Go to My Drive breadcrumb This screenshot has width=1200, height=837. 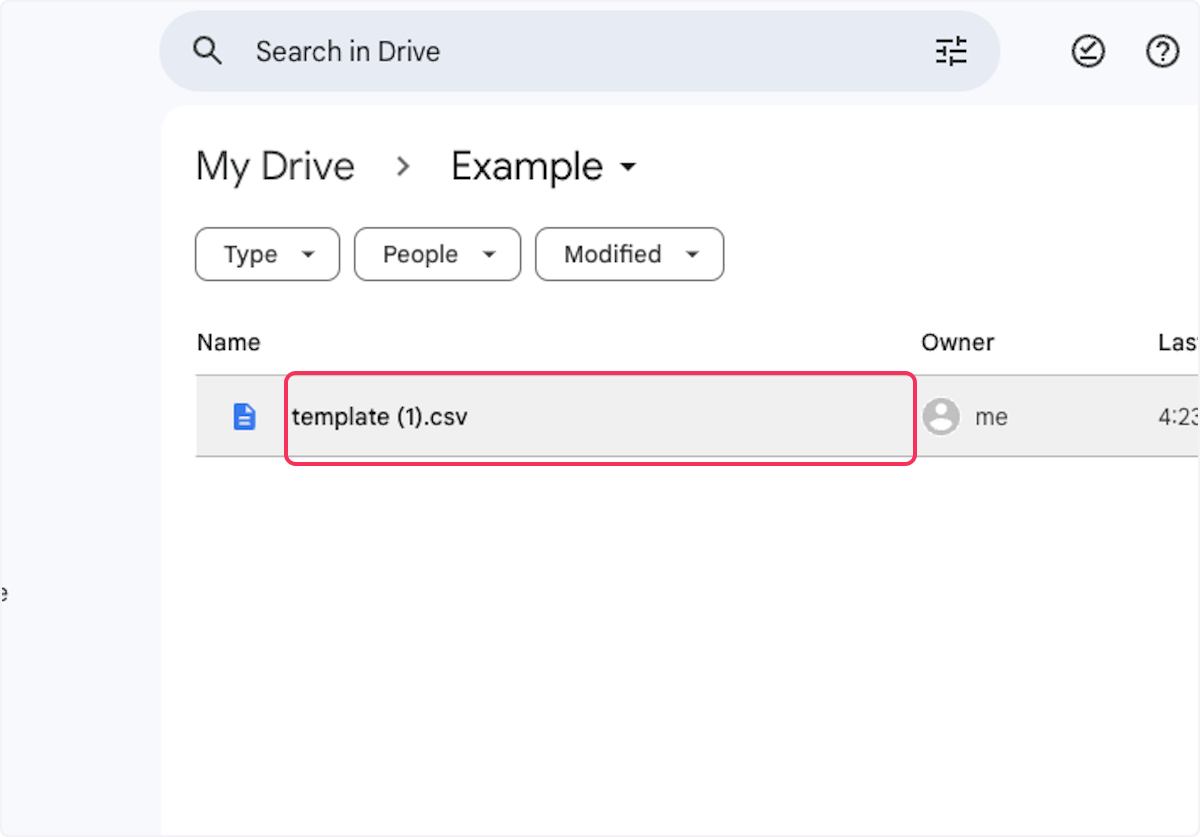point(275,166)
